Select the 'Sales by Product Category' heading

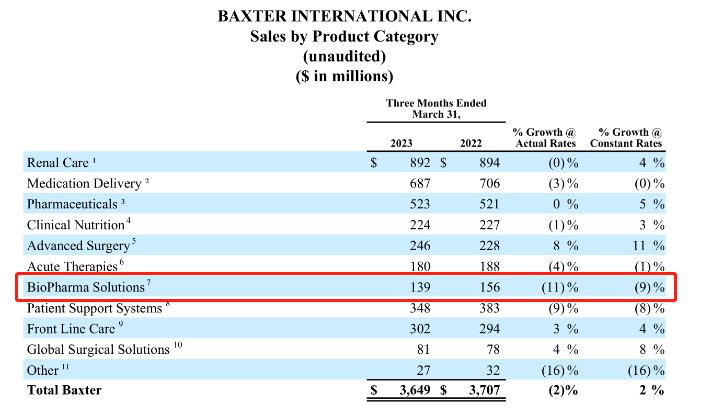[x=344, y=36]
